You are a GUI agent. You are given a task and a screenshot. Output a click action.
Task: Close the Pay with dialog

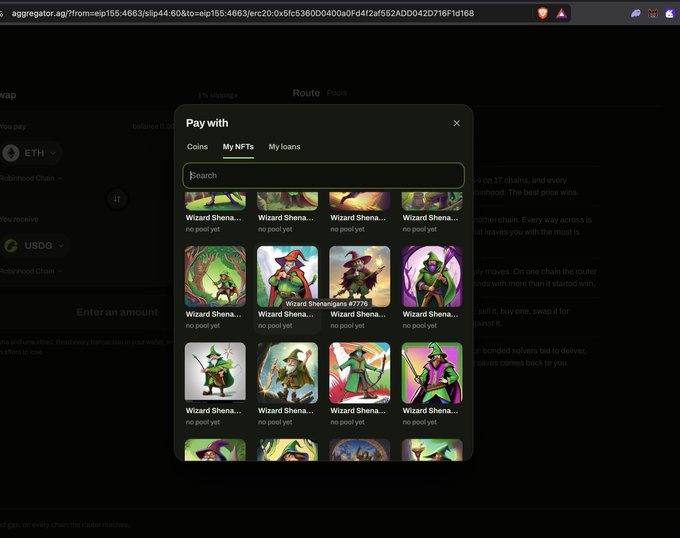click(456, 123)
